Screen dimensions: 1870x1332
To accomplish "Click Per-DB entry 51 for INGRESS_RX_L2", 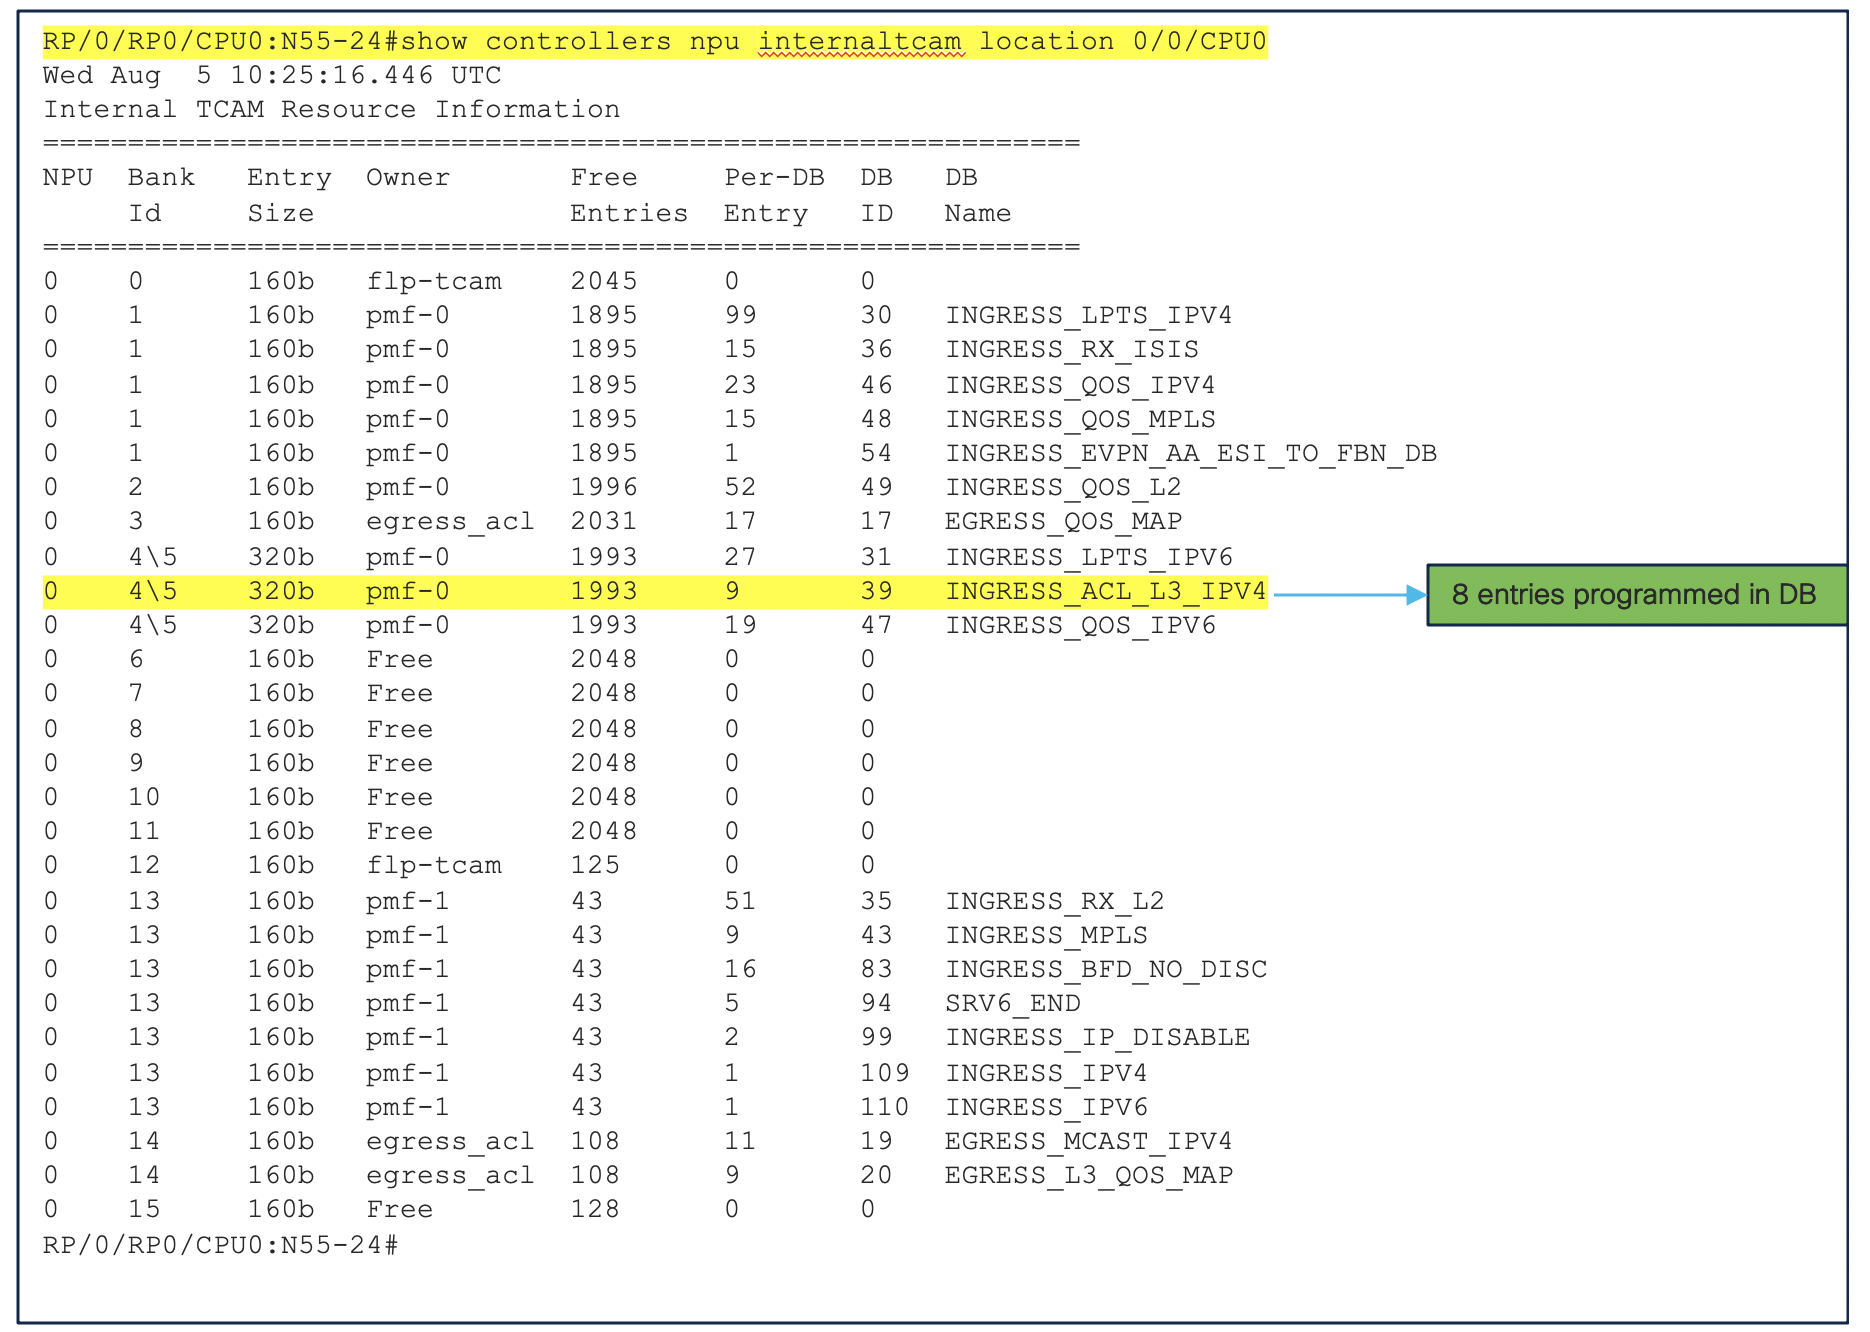I will [740, 902].
